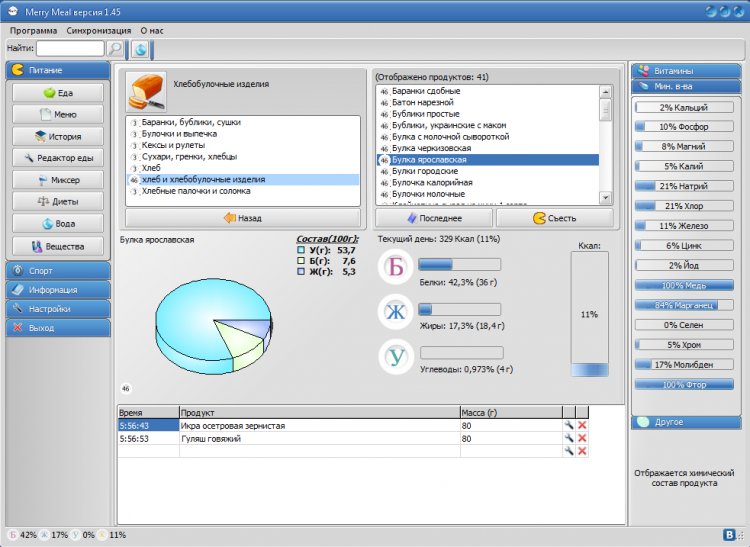Click the magnifier search icon
The width and height of the screenshot is (750, 547).
pyautogui.click(x=115, y=48)
